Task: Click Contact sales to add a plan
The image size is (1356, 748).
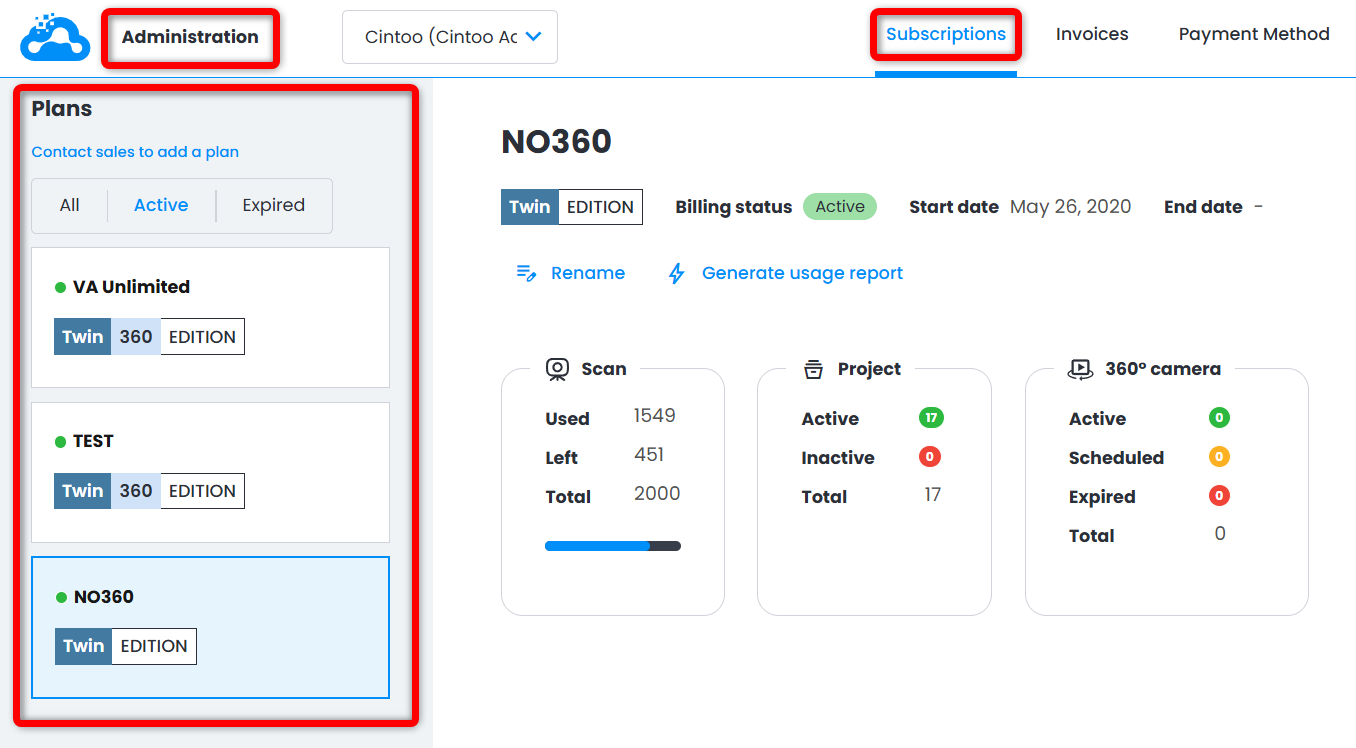Action: coord(135,152)
